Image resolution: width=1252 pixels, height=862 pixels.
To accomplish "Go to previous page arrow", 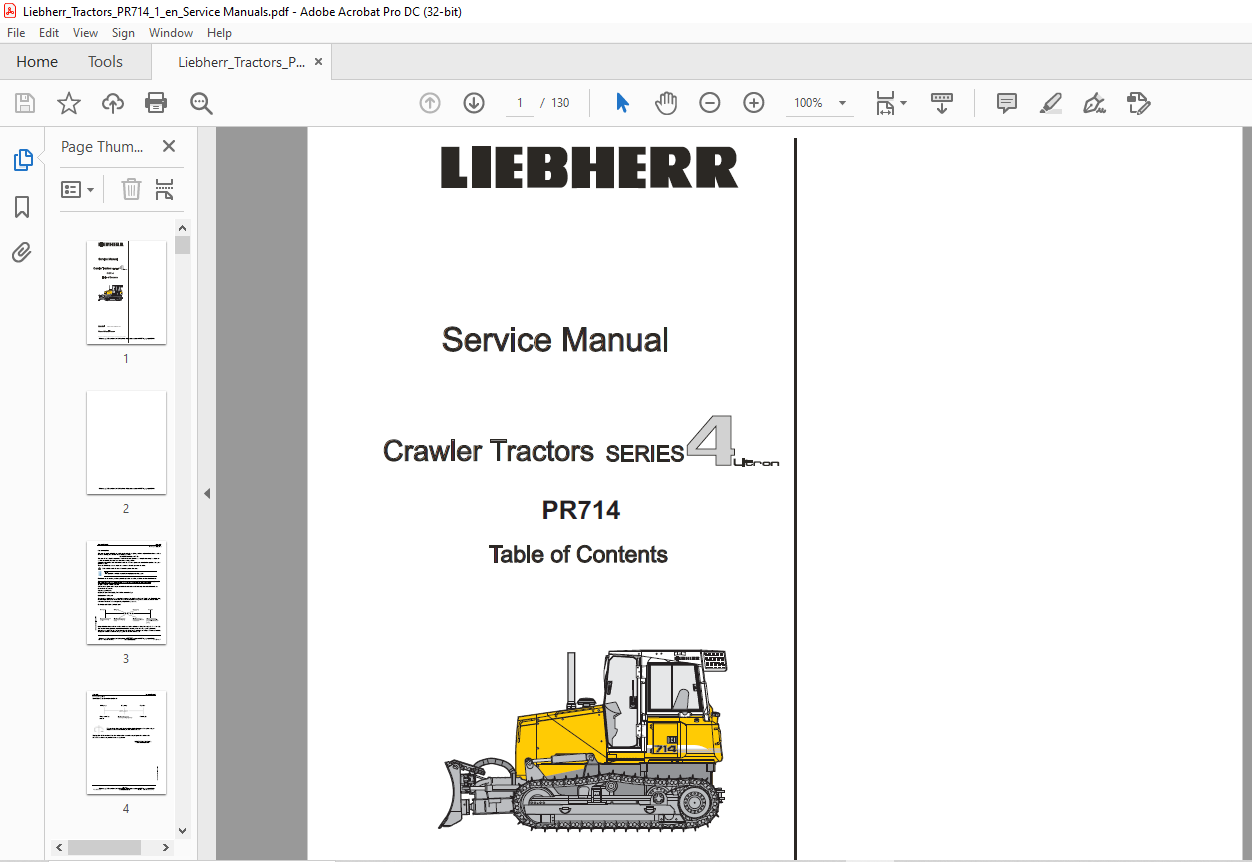I will pos(430,103).
